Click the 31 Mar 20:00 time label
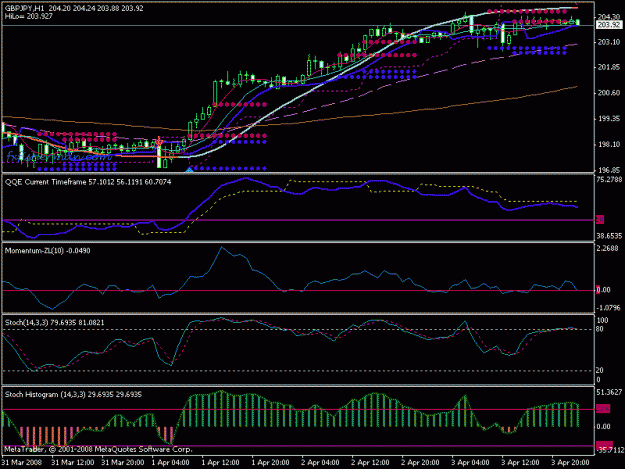The height and width of the screenshot is (469, 625). point(122,462)
